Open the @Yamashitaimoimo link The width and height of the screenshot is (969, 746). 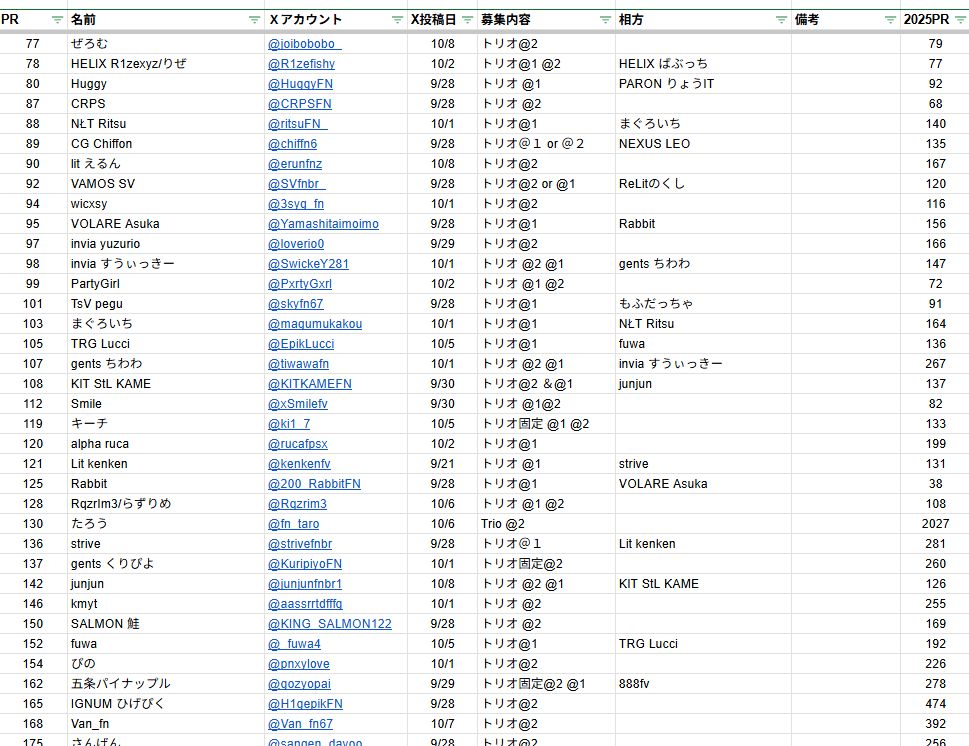click(323, 224)
